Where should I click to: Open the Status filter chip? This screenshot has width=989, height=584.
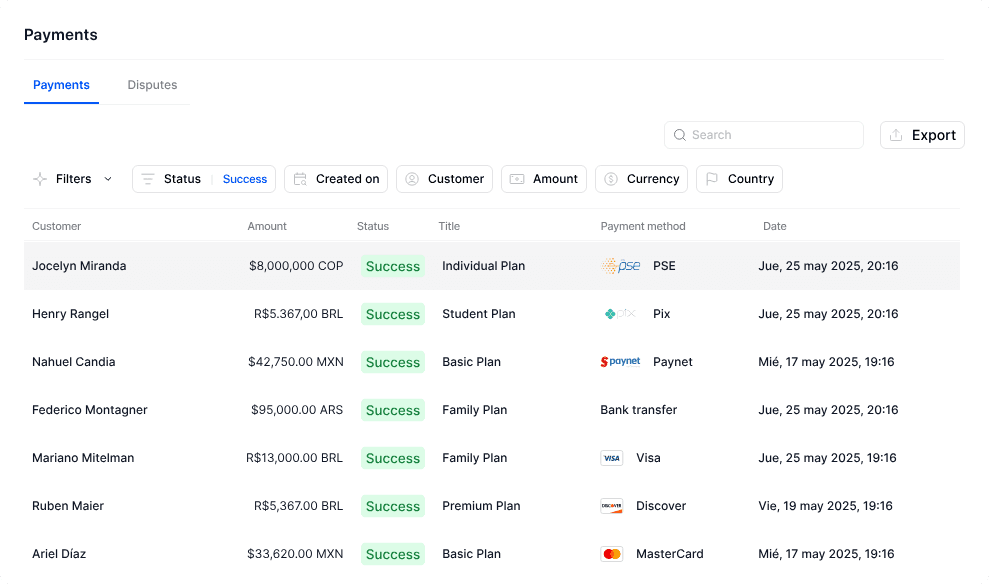click(204, 179)
